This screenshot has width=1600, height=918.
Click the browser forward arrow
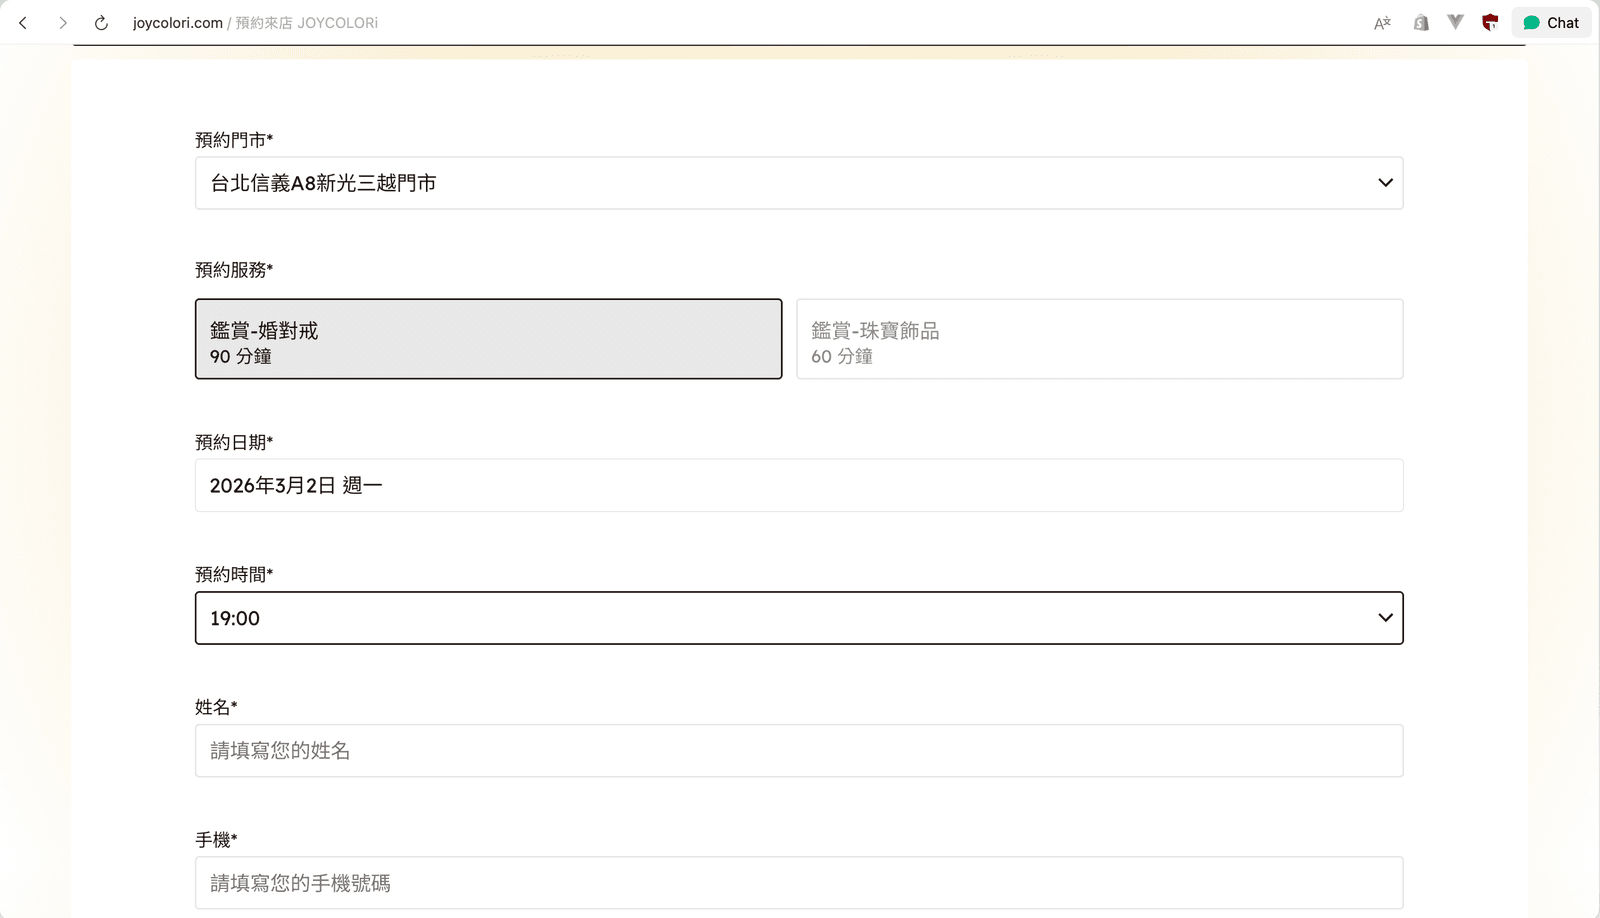[x=63, y=22]
